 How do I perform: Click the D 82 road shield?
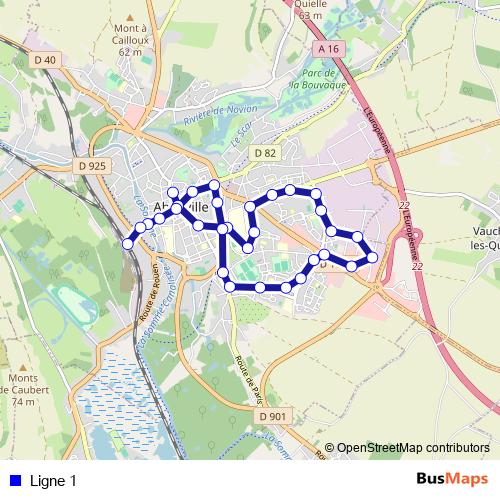[265, 153]
